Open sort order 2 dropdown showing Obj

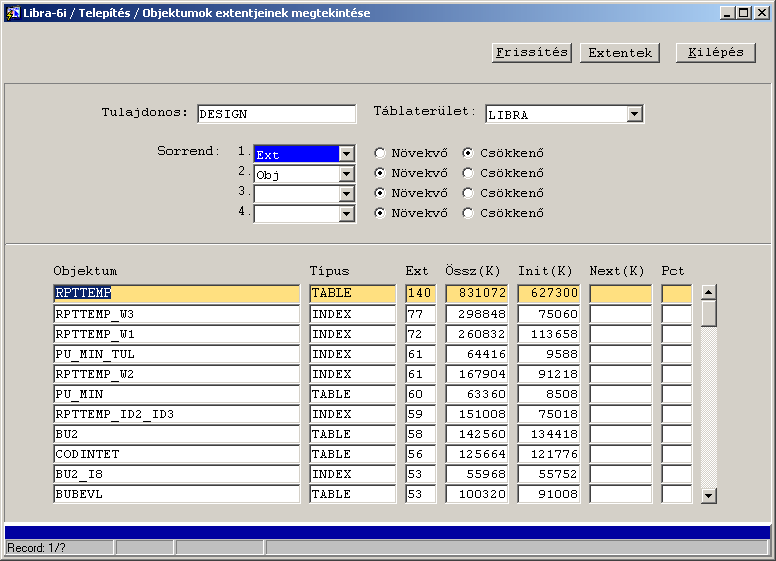click(346, 174)
